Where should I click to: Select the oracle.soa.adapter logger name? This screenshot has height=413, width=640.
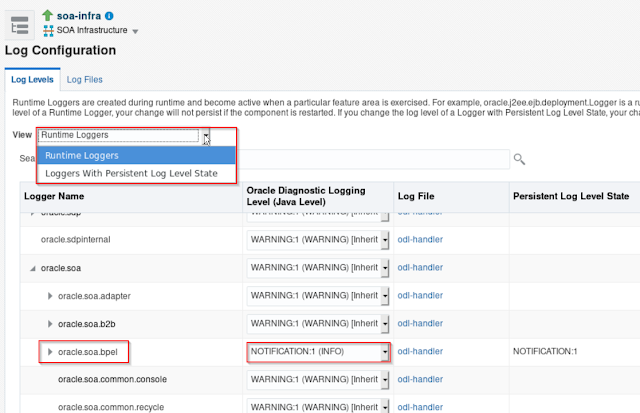click(94, 296)
